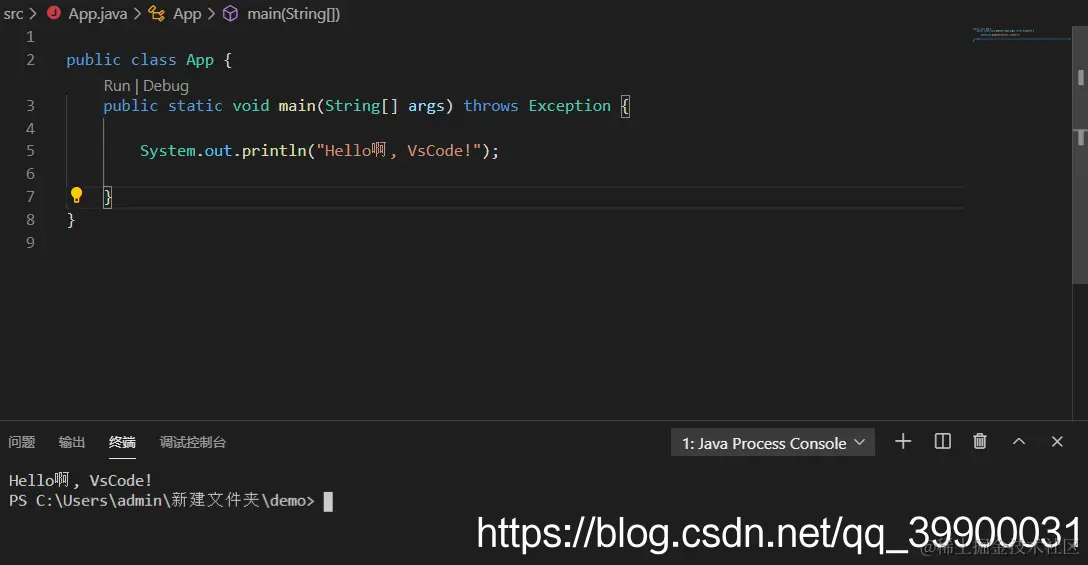Split the terminal pane

point(942,441)
